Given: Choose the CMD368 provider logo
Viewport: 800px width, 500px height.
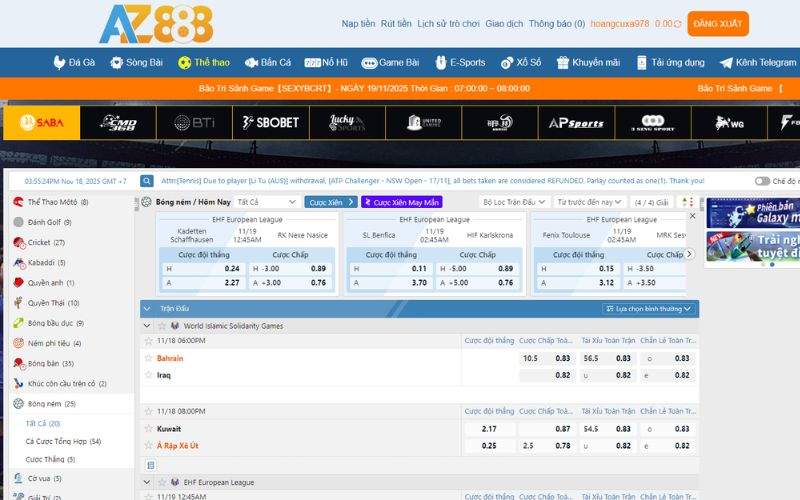Looking at the screenshot, I should point(117,123).
